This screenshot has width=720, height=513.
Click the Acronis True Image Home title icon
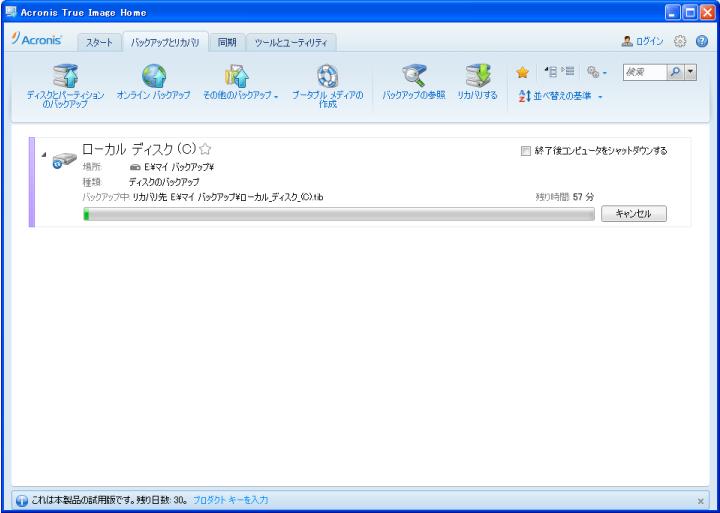tap(11, 12)
